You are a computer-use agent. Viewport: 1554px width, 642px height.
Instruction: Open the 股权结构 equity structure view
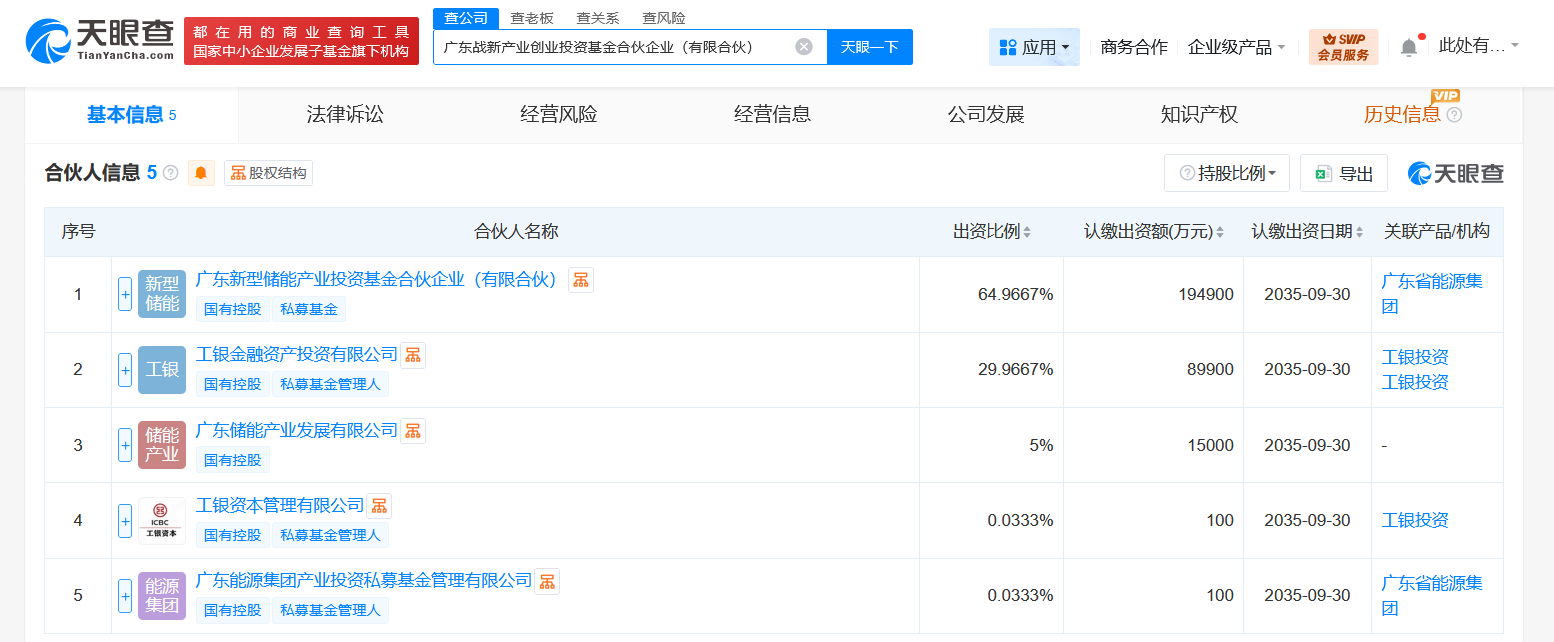[268, 172]
